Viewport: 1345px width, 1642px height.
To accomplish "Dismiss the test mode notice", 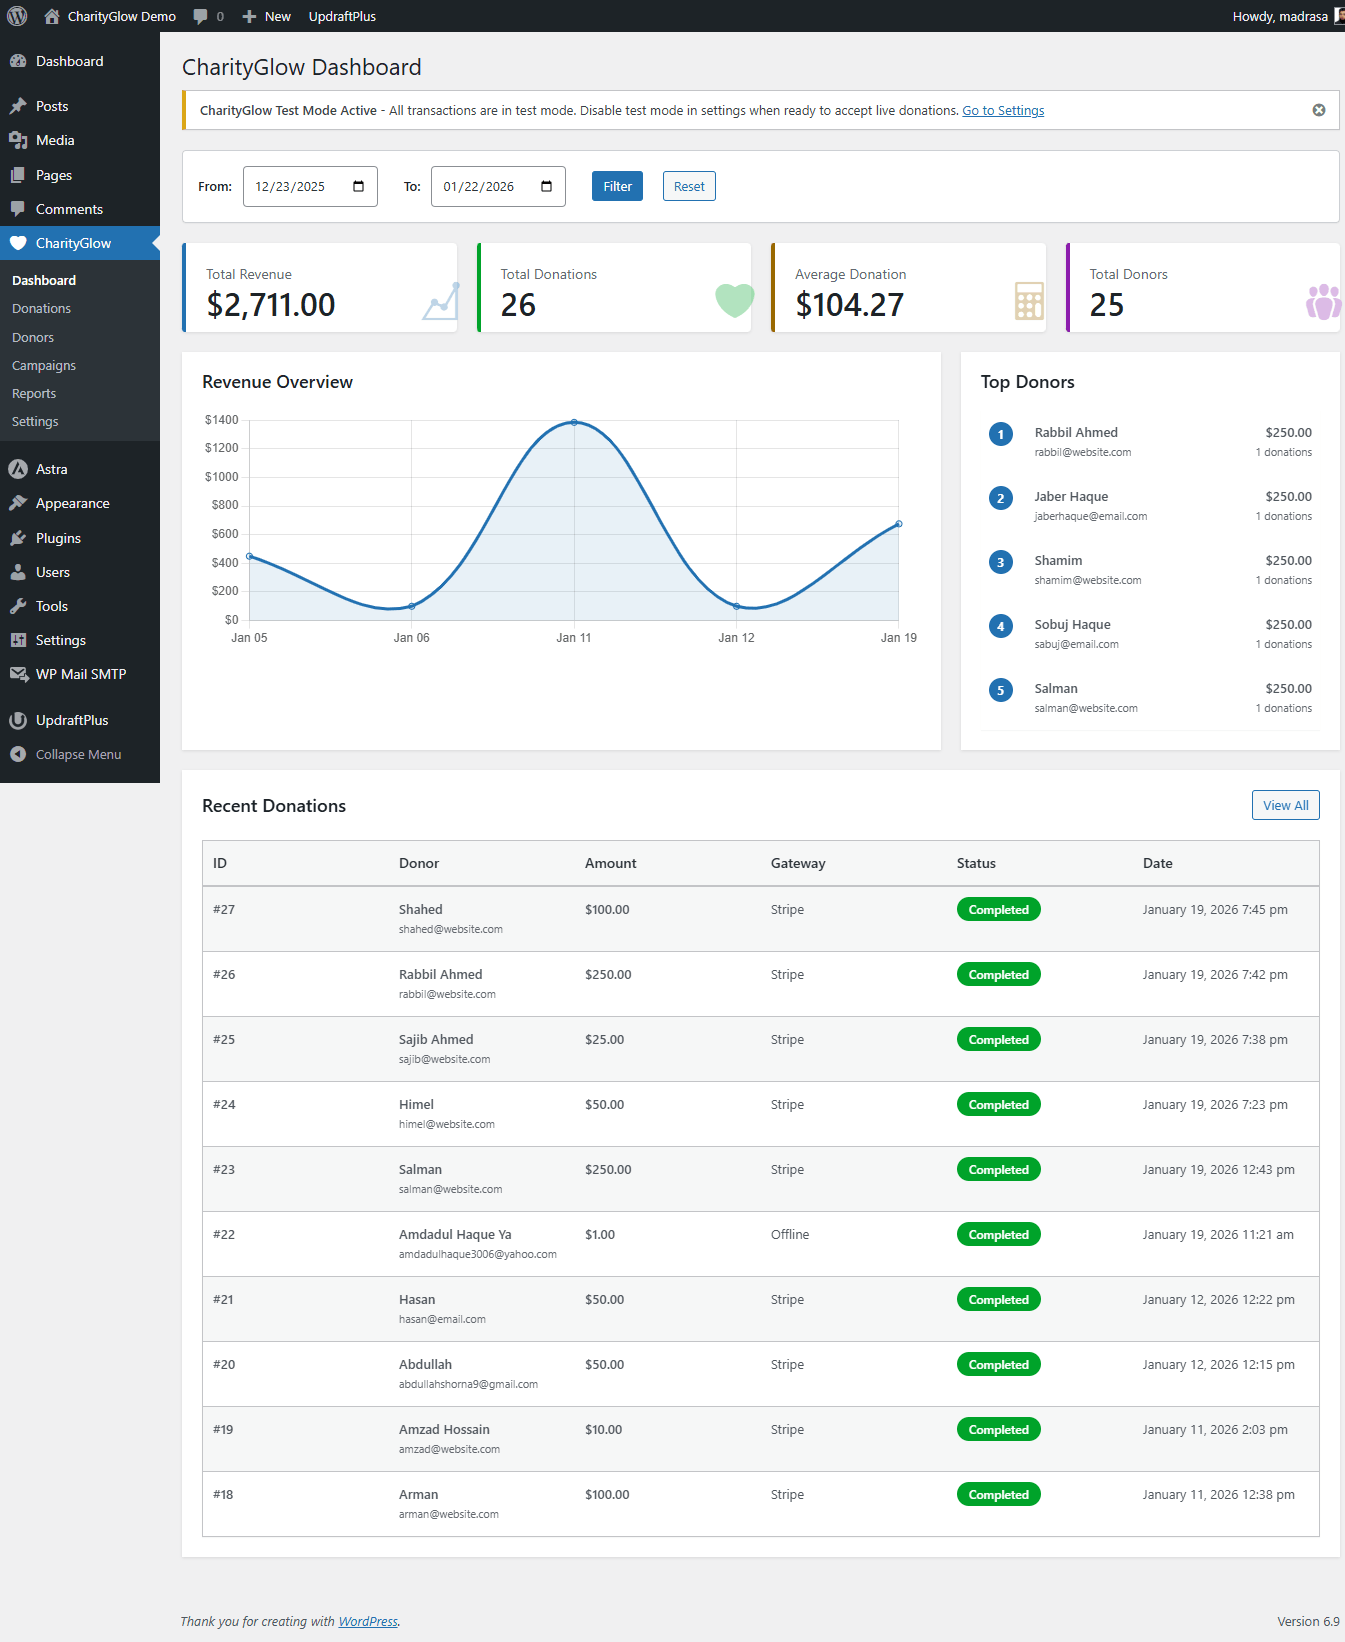I will (1318, 110).
